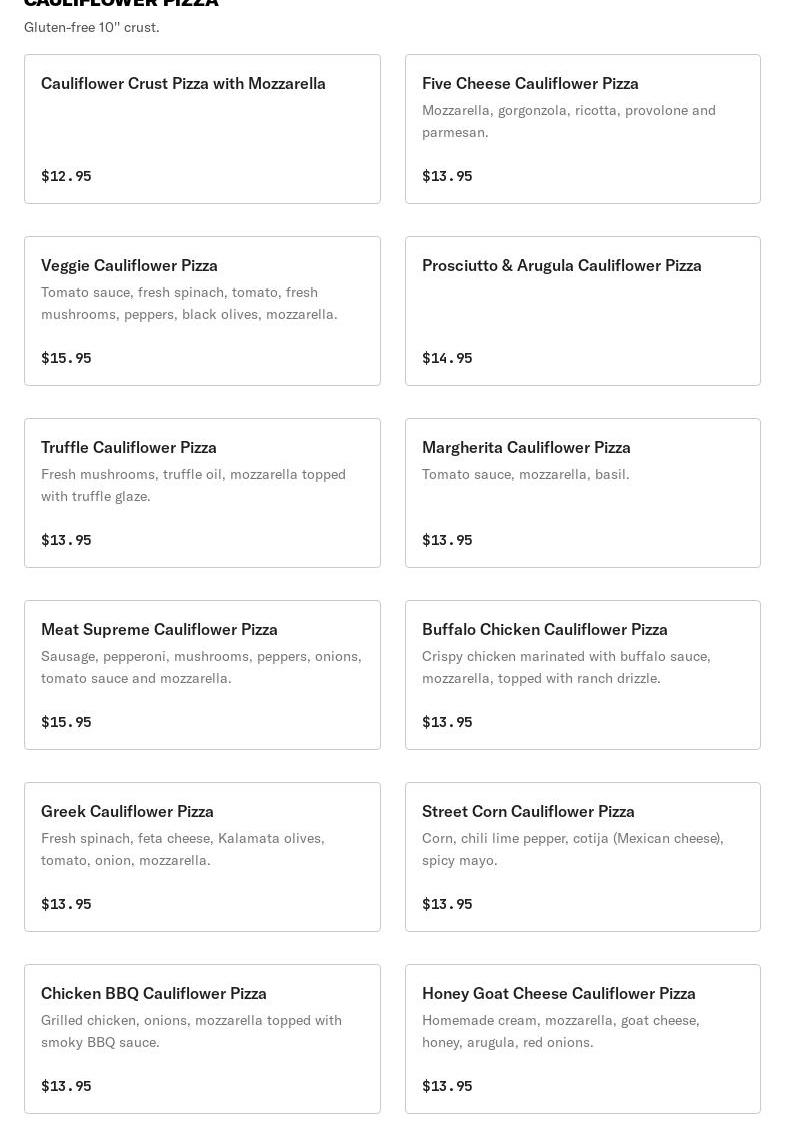Click the Street Corn pizza description text
The width and height of the screenshot is (785, 1141).
click(x=572, y=849)
